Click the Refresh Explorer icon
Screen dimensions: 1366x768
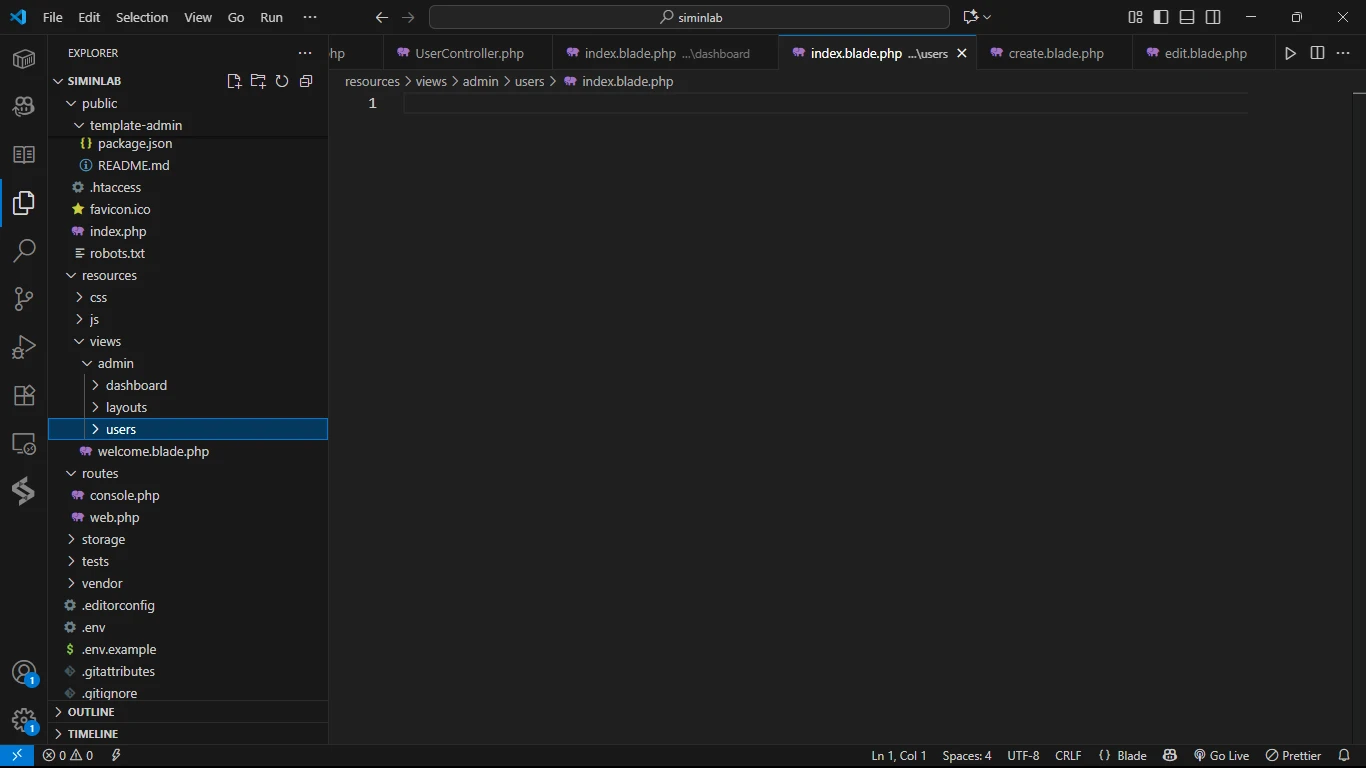pos(282,81)
